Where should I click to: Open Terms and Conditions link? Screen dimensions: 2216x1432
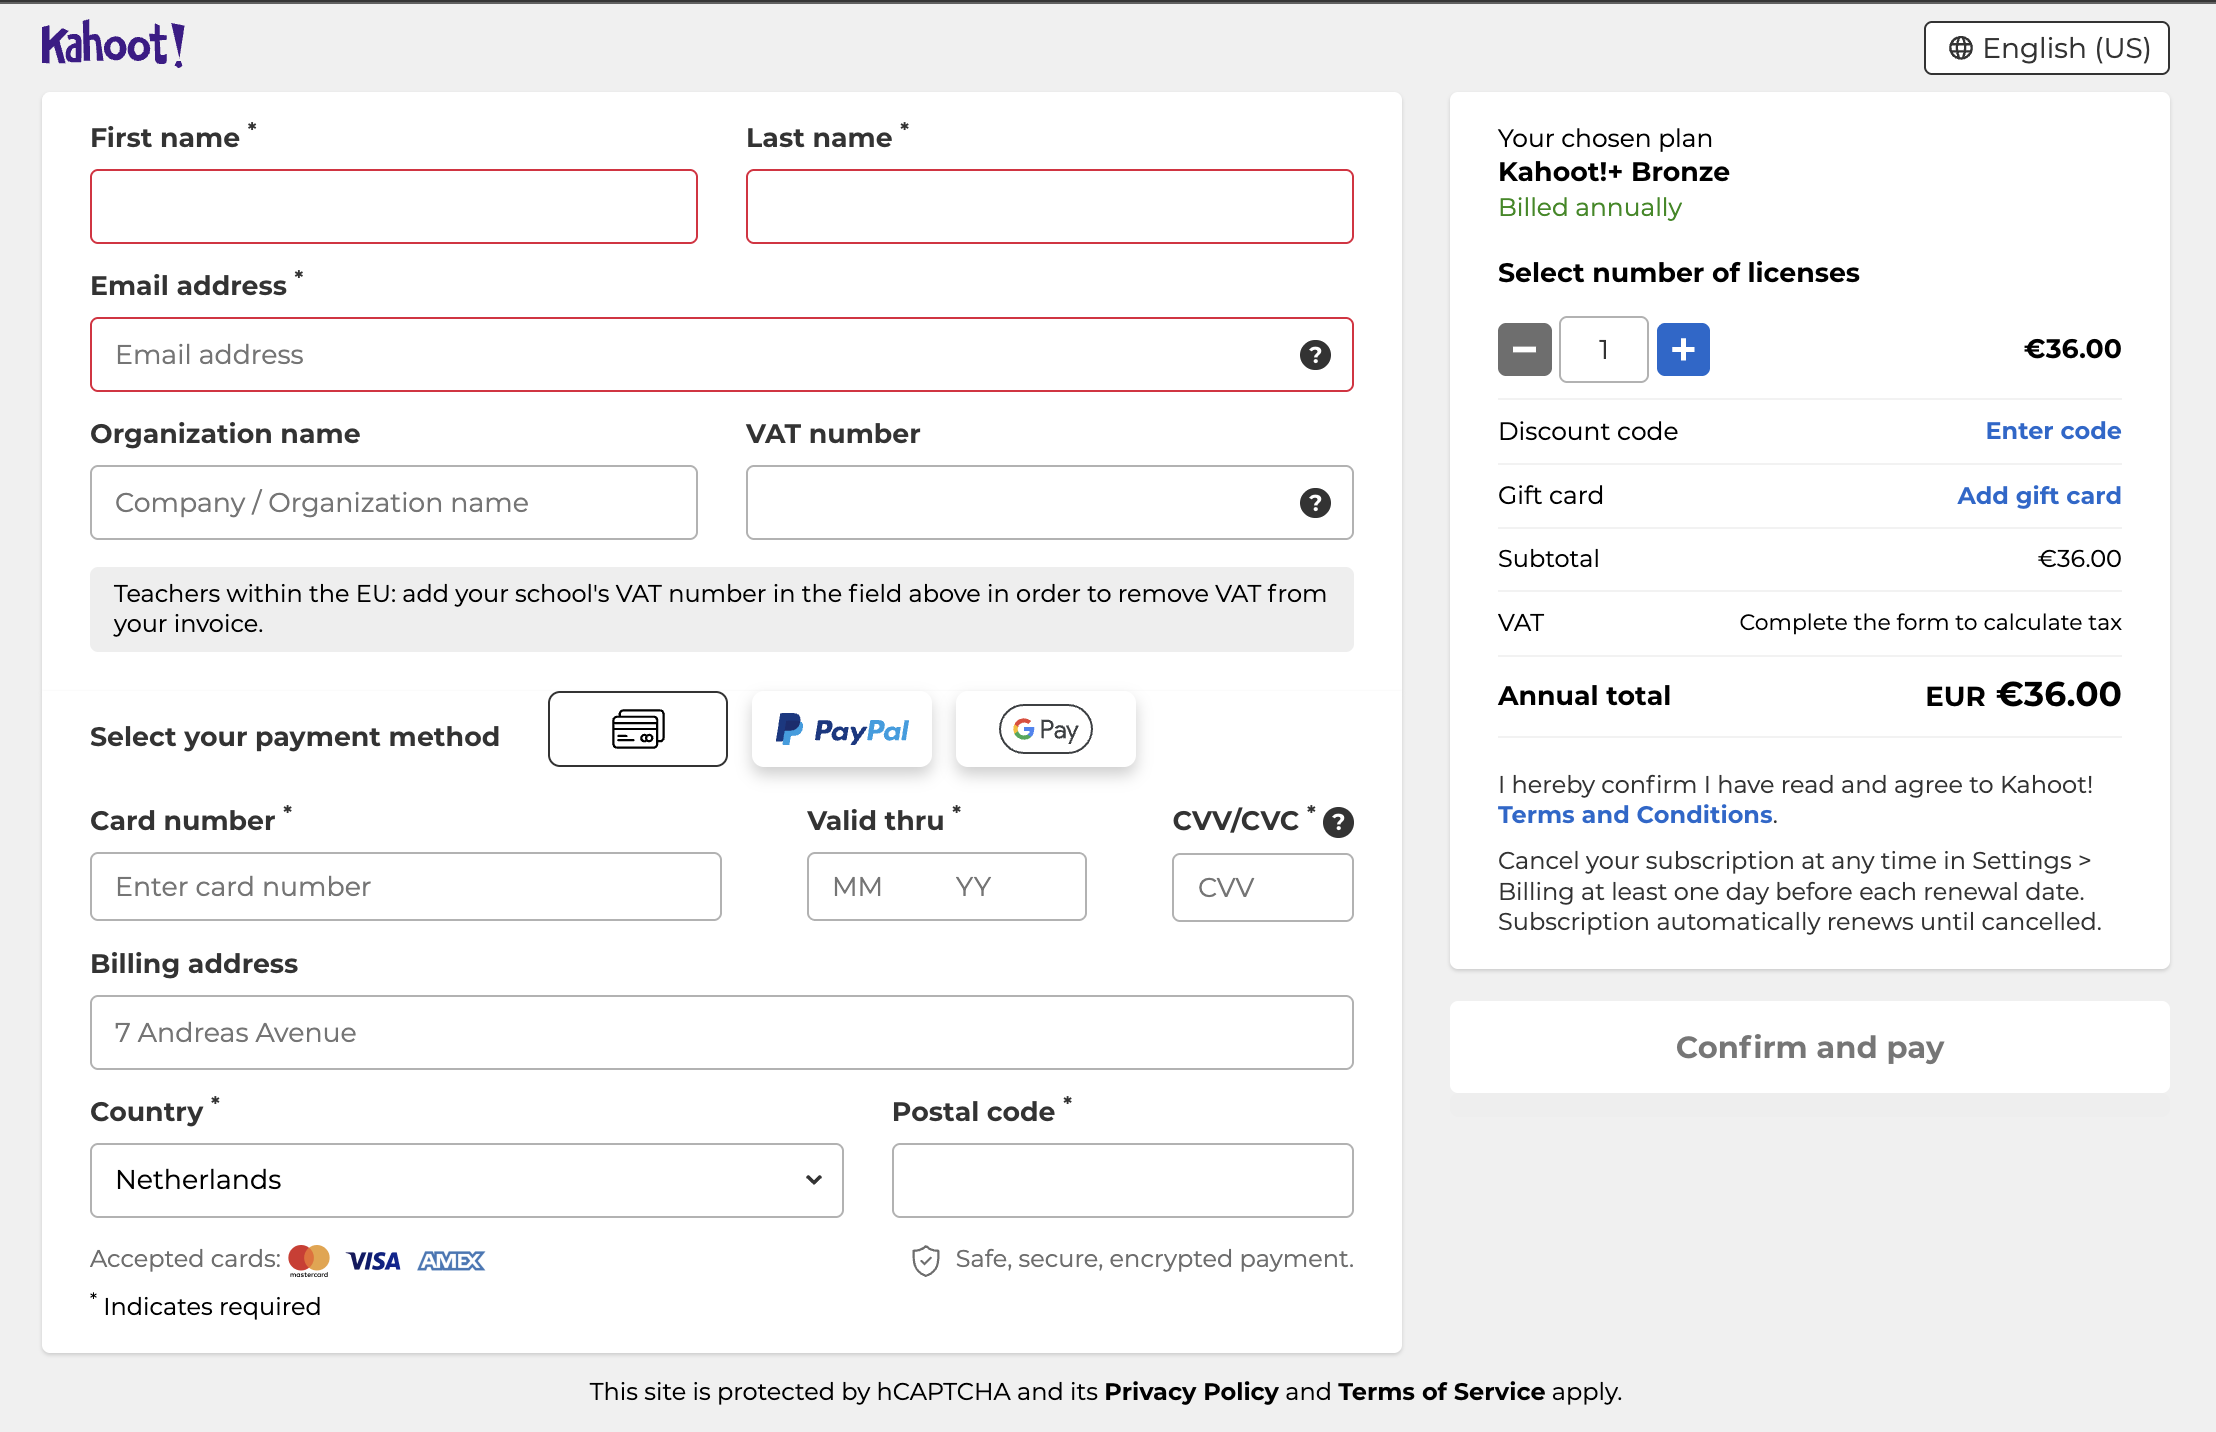1635,815
